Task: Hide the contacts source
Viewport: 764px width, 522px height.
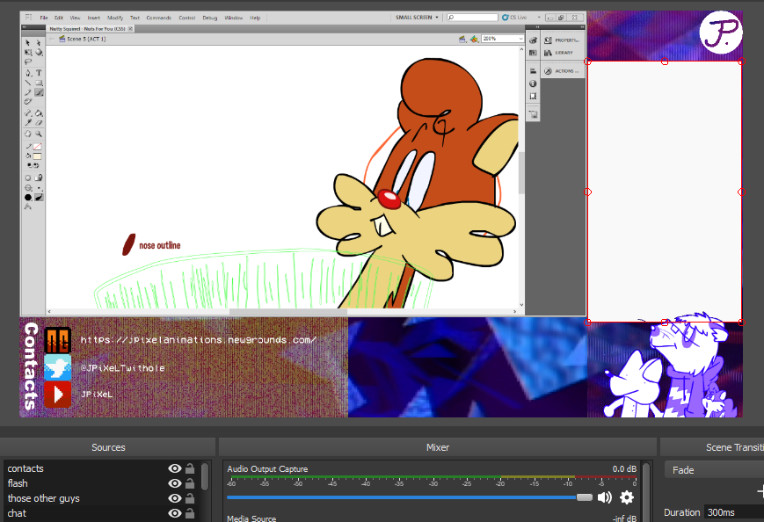Action: [x=174, y=468]
